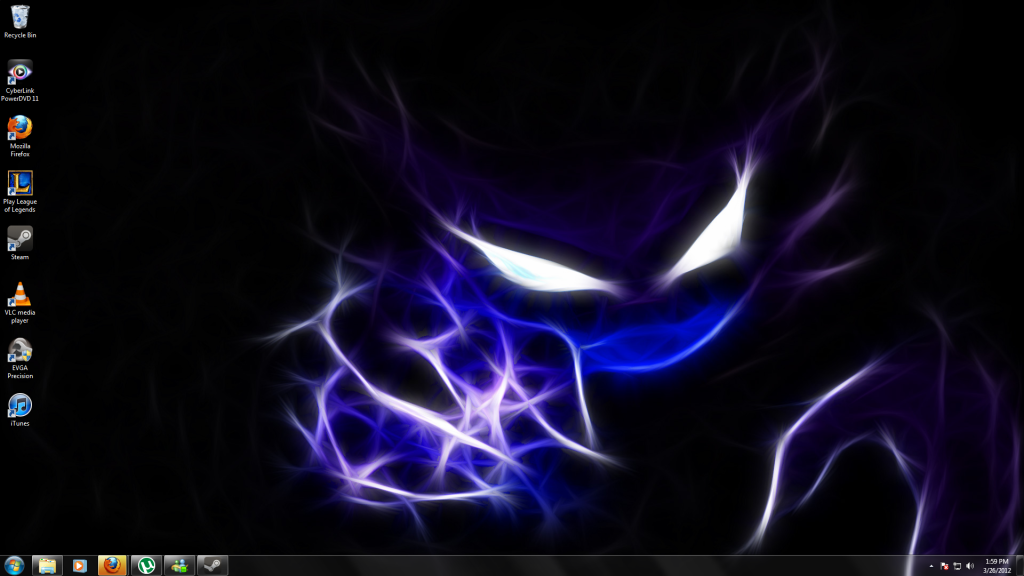
Task: Open uTorrent from the taskbar
Action: coord(146,566)
